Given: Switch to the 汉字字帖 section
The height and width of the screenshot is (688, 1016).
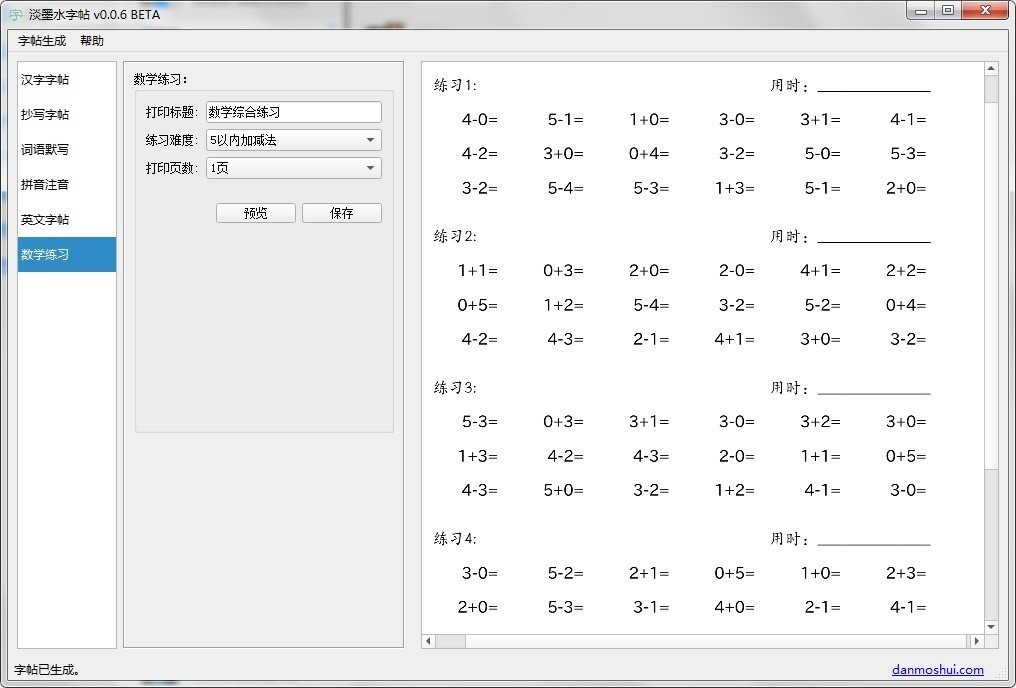Looking at the screenshot, I should click(45, 79).
